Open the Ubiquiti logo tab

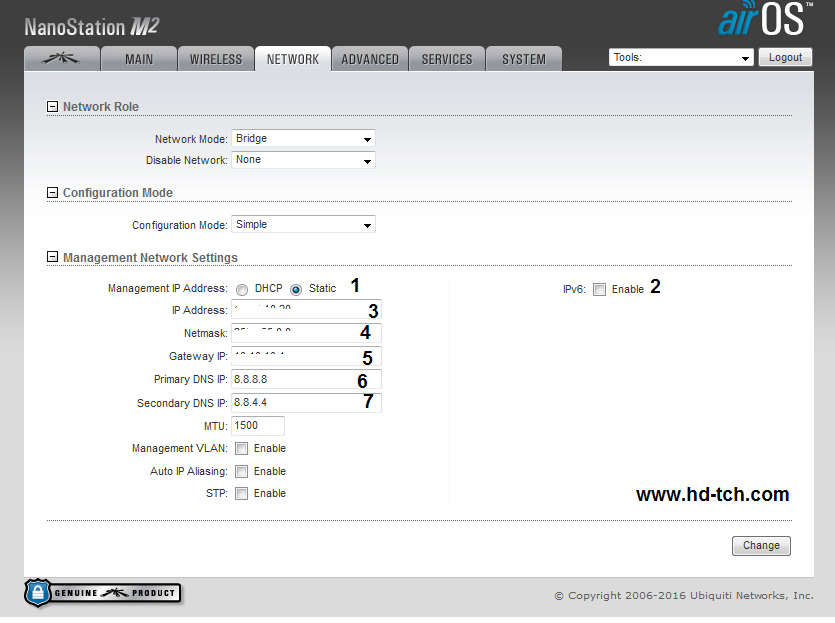[62, 59]
